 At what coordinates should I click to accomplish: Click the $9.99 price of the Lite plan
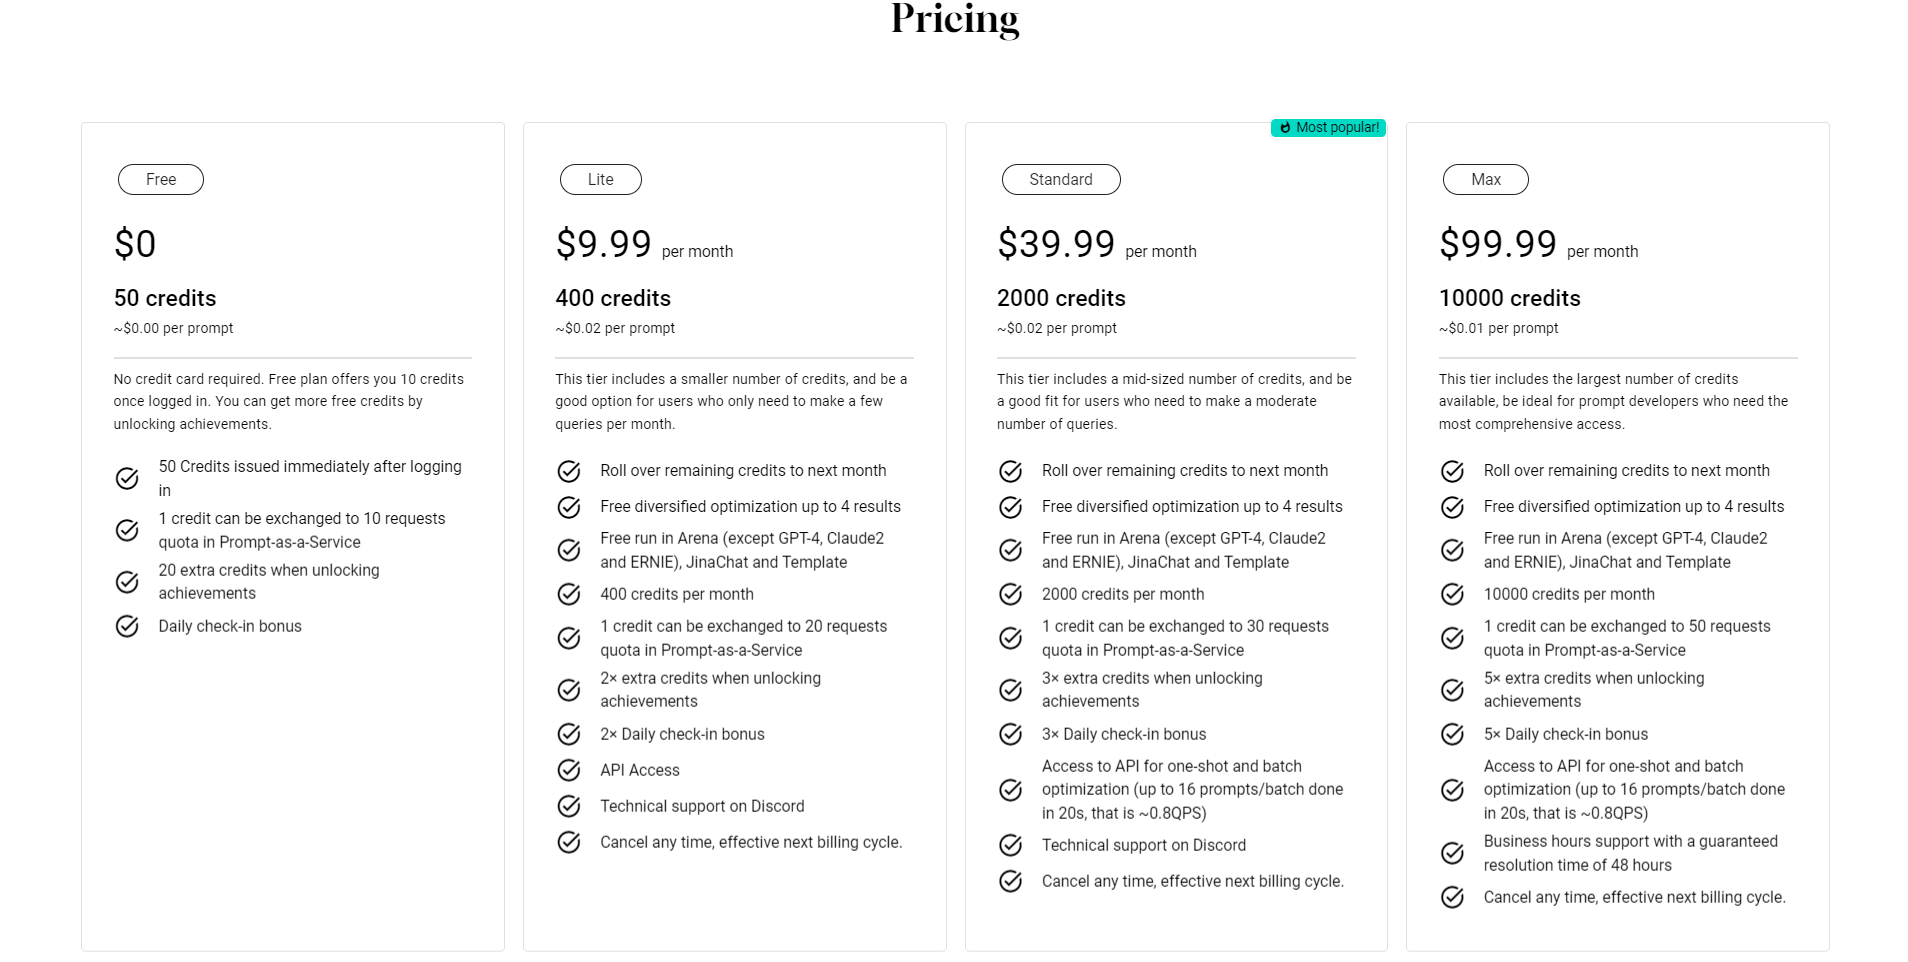point(603,244)
